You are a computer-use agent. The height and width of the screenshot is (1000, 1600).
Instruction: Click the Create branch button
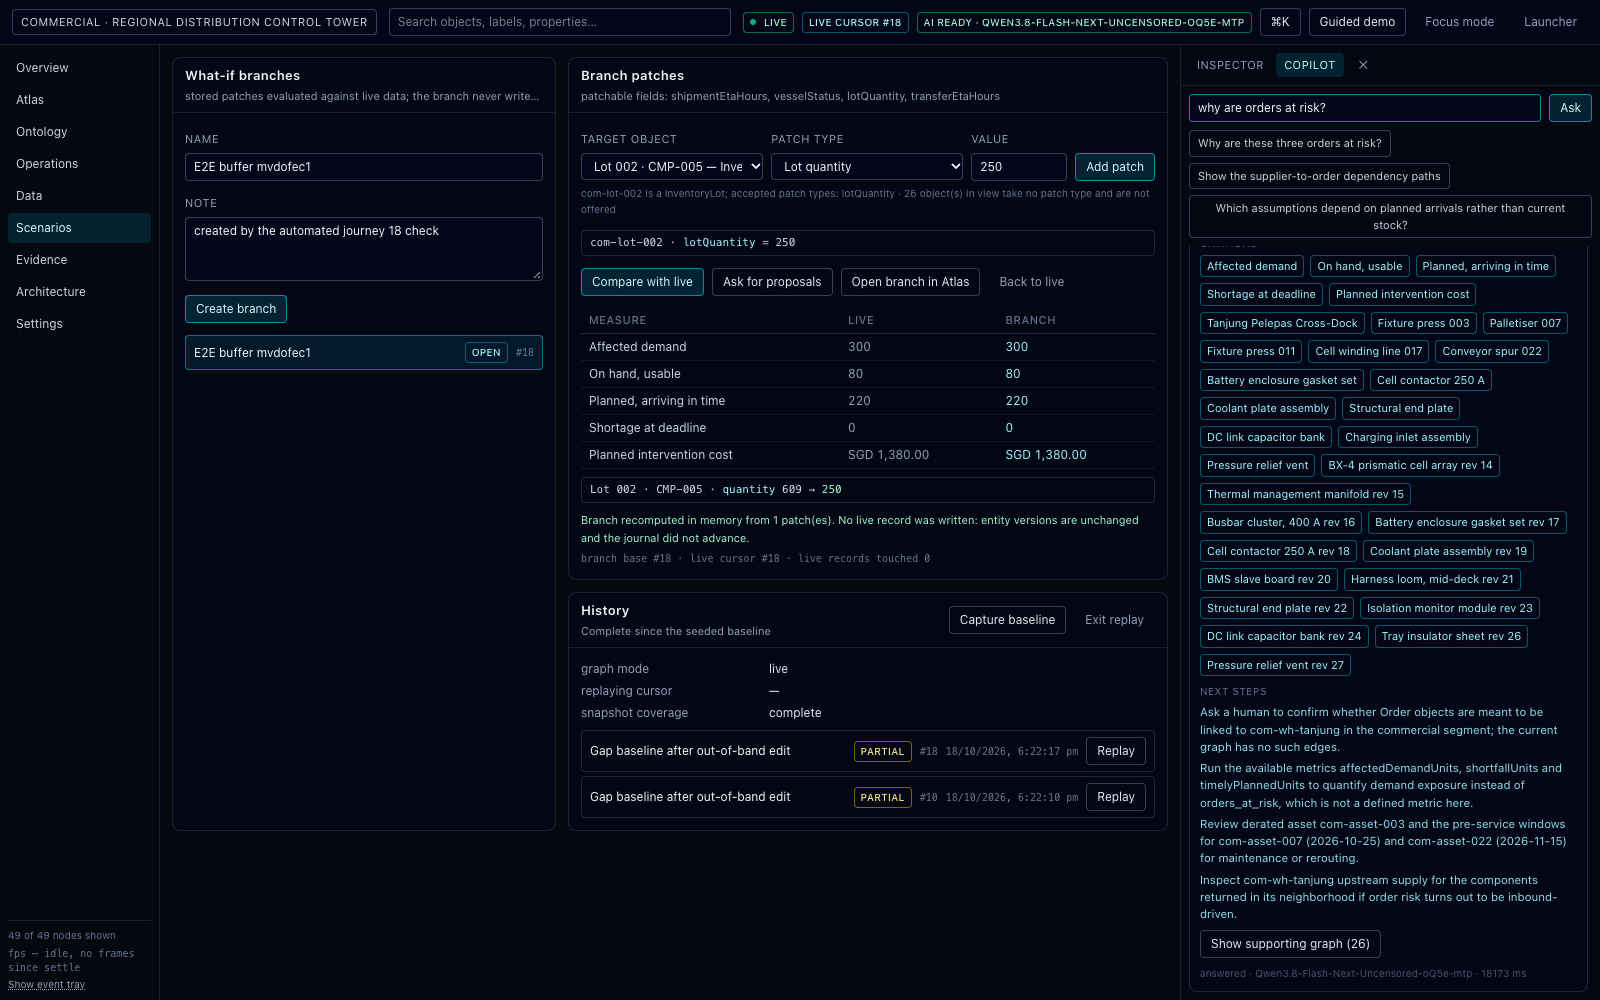236,309
